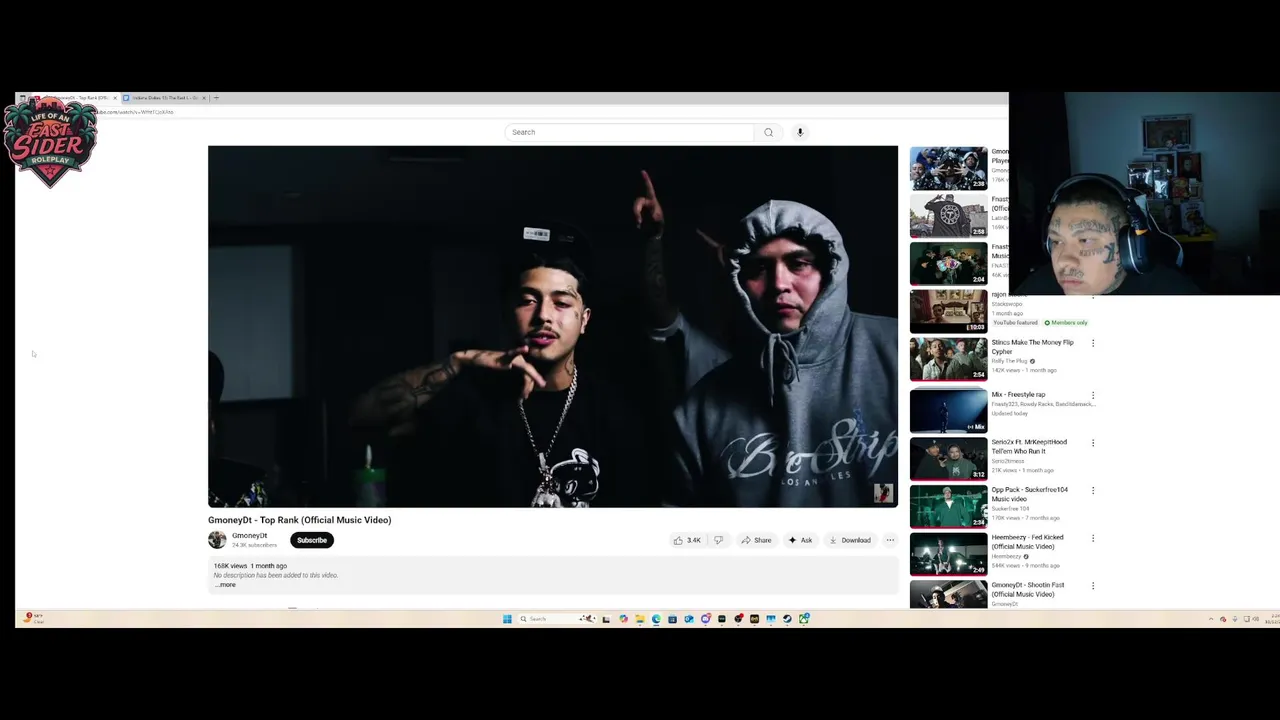Image resolution: width=1280 pixels, height=720 pixels.
Task: Open File Explorer from the taskbar
Action: pos(640,619)
